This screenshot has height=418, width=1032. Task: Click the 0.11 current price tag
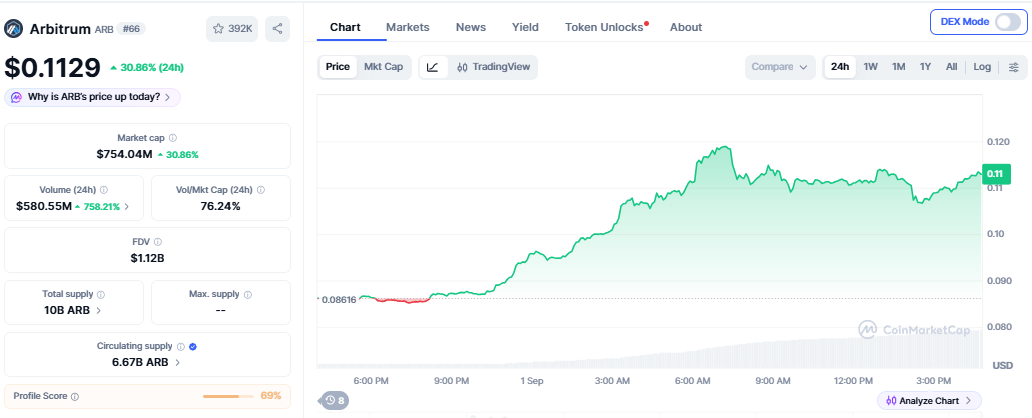[x=994, y=174]
